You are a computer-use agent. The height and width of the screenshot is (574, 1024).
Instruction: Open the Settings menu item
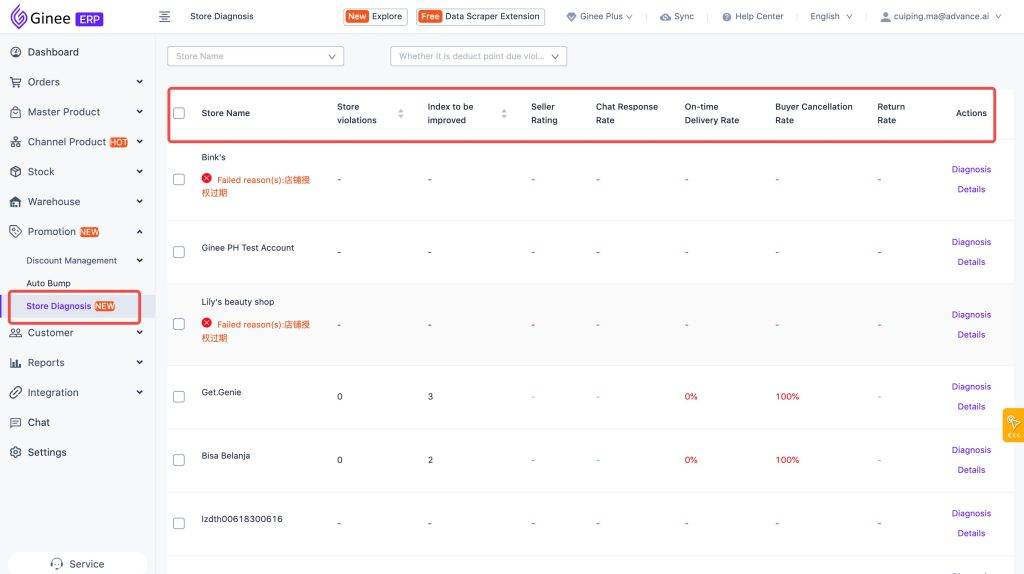(77, 453)
